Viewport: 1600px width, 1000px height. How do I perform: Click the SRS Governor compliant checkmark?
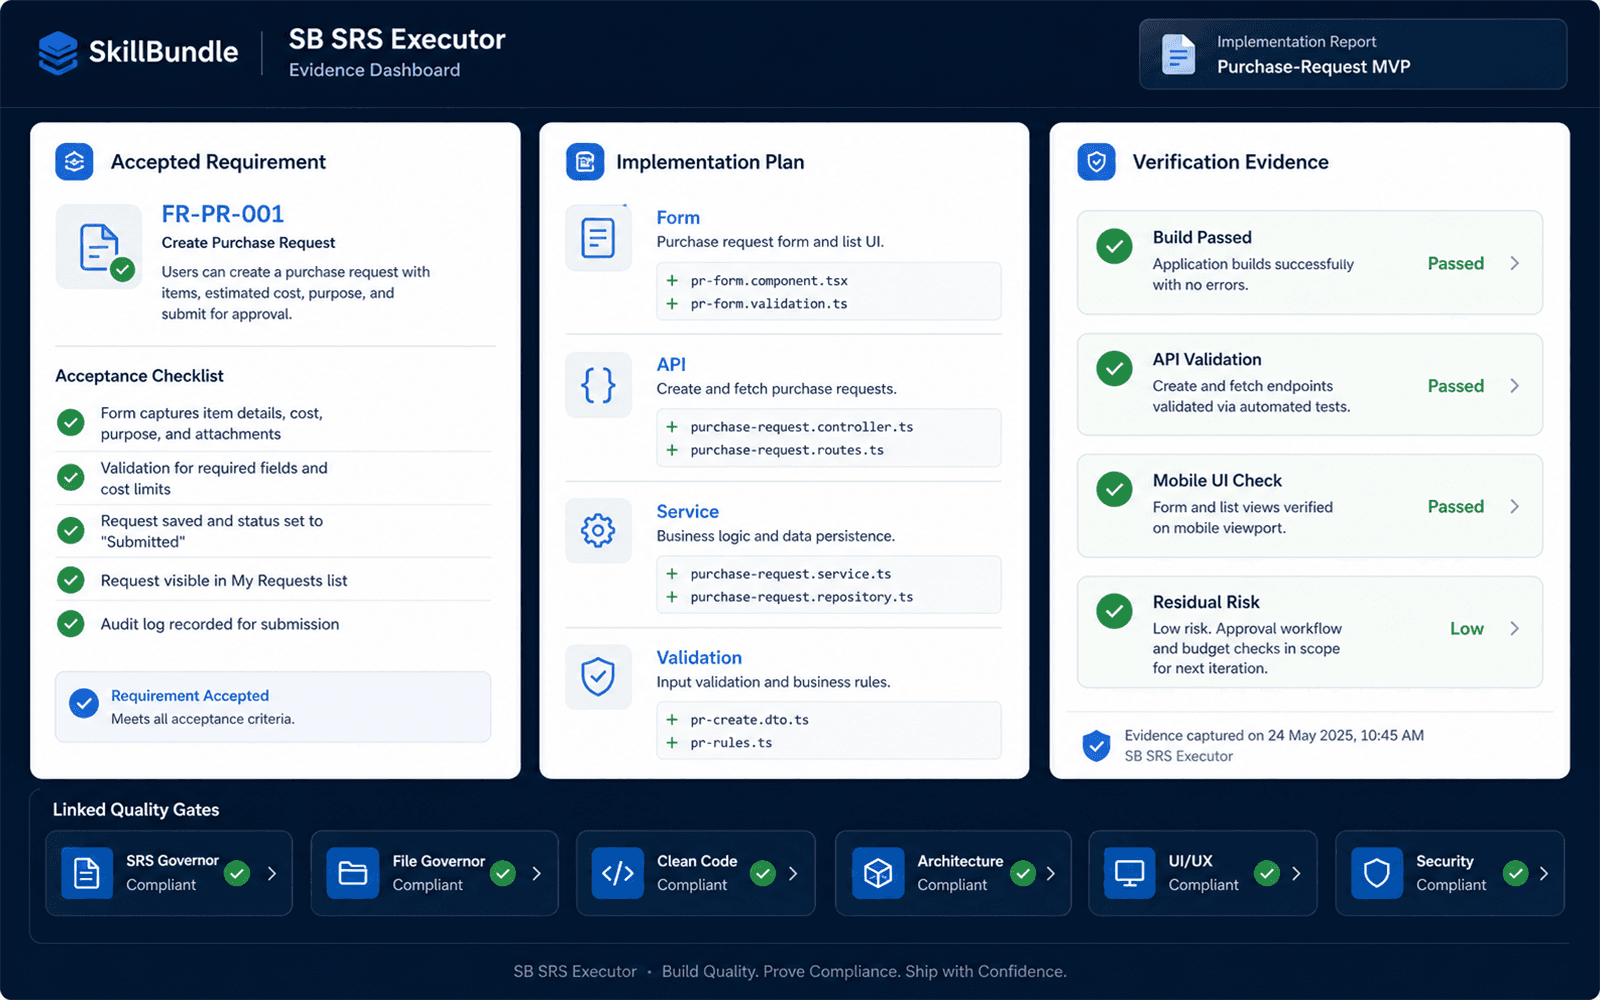pos(237,873)
